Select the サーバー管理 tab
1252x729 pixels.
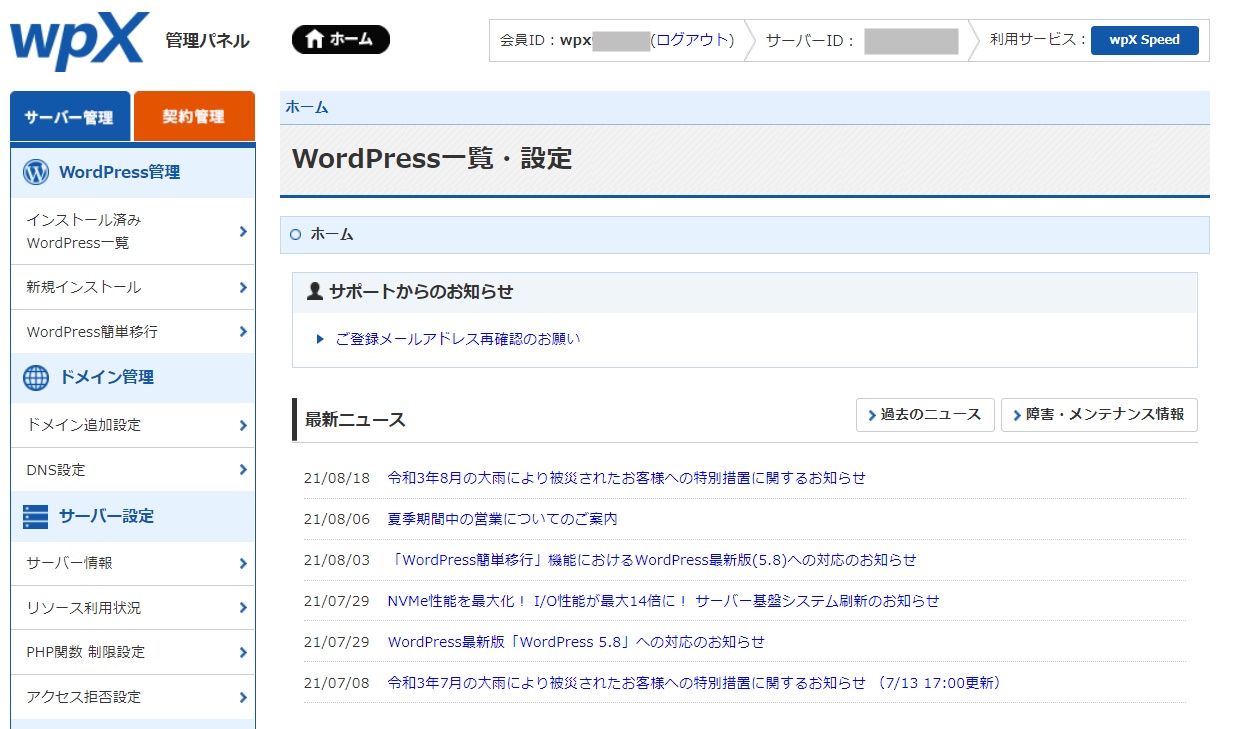click(x=69, y=116)
